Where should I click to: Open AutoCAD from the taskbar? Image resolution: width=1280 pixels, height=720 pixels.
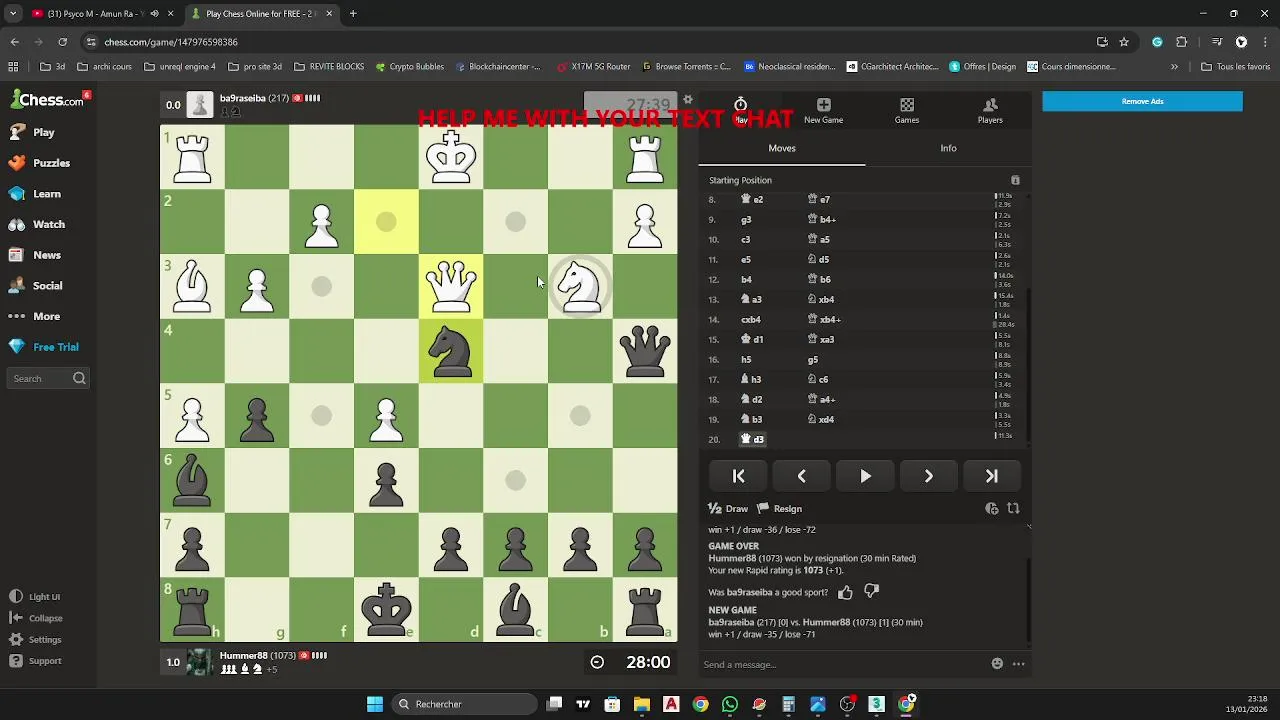(671, 704)
